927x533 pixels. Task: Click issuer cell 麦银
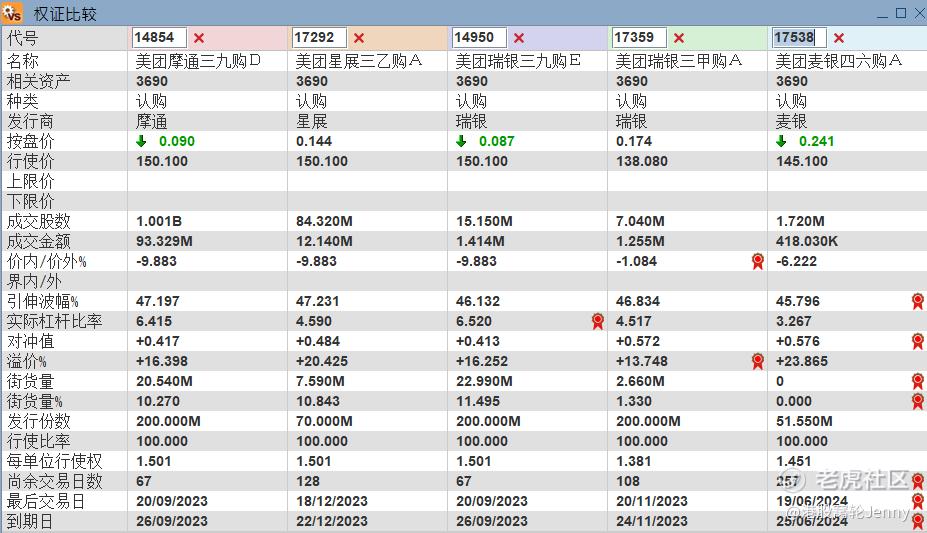pyautogui.click(x=791, y=122)
